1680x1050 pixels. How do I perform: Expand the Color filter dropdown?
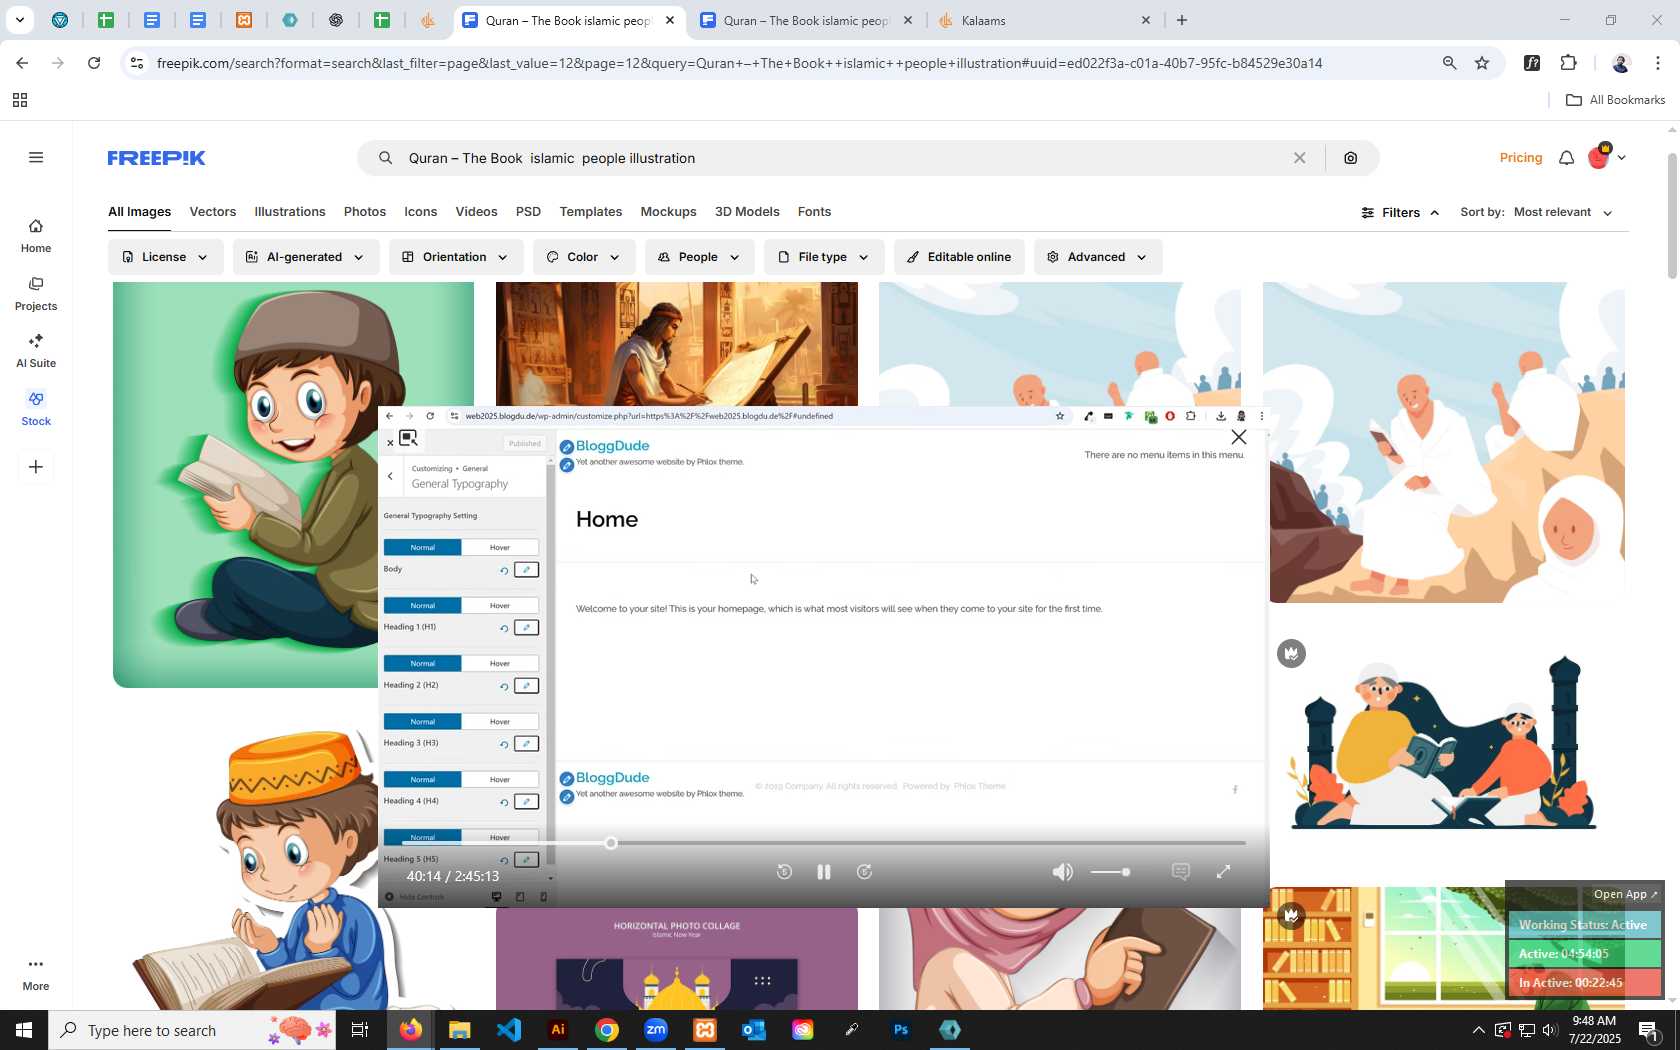pos(583,257)
